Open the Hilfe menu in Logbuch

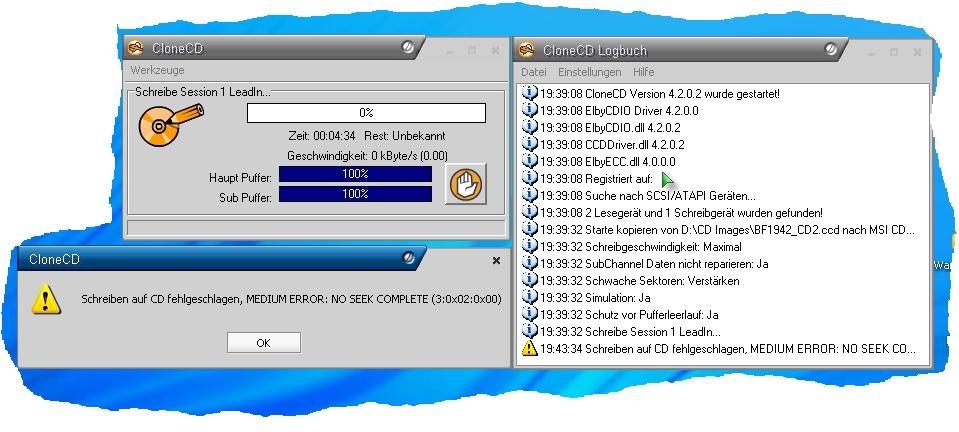(x=643, y=72)
